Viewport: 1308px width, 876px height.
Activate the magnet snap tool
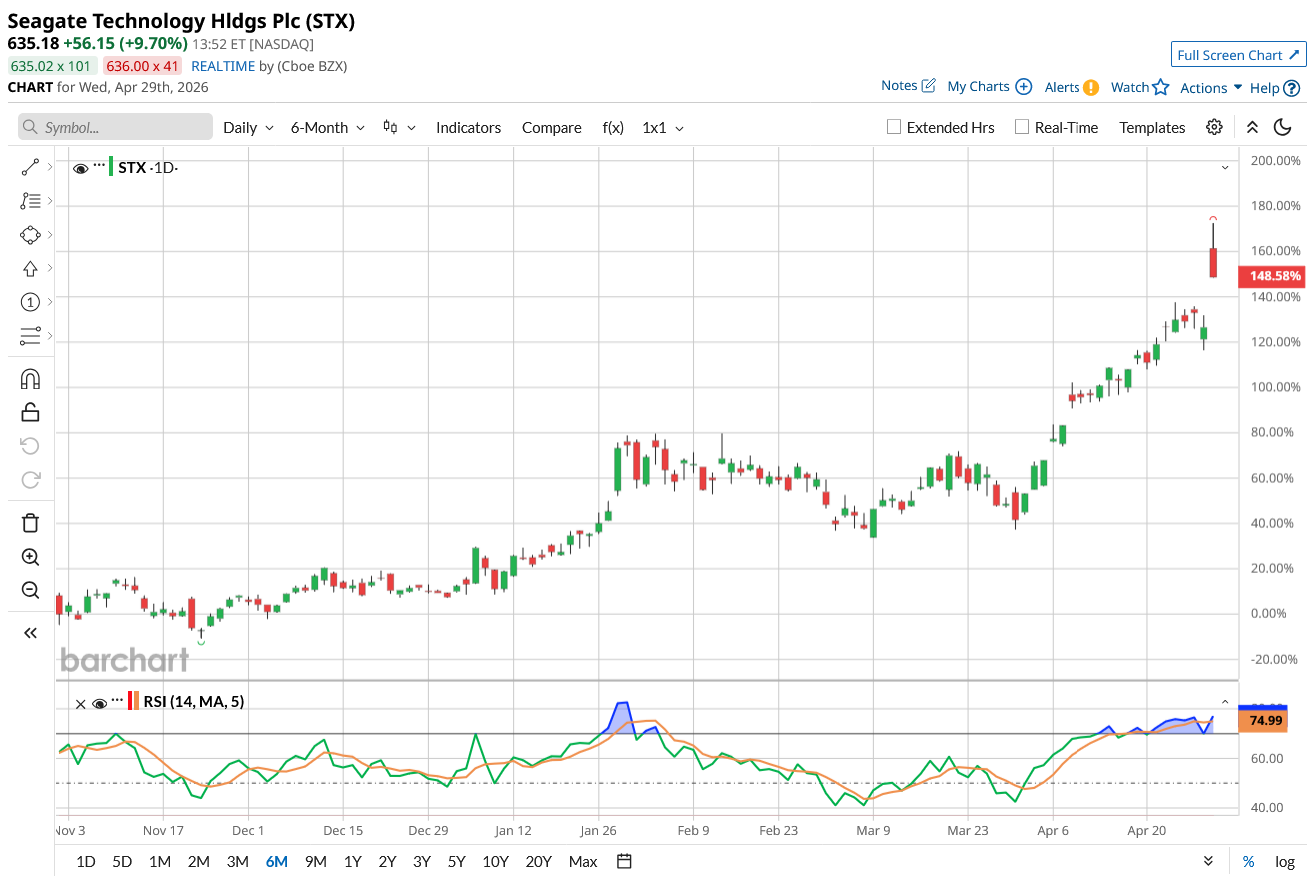[30, 379]
